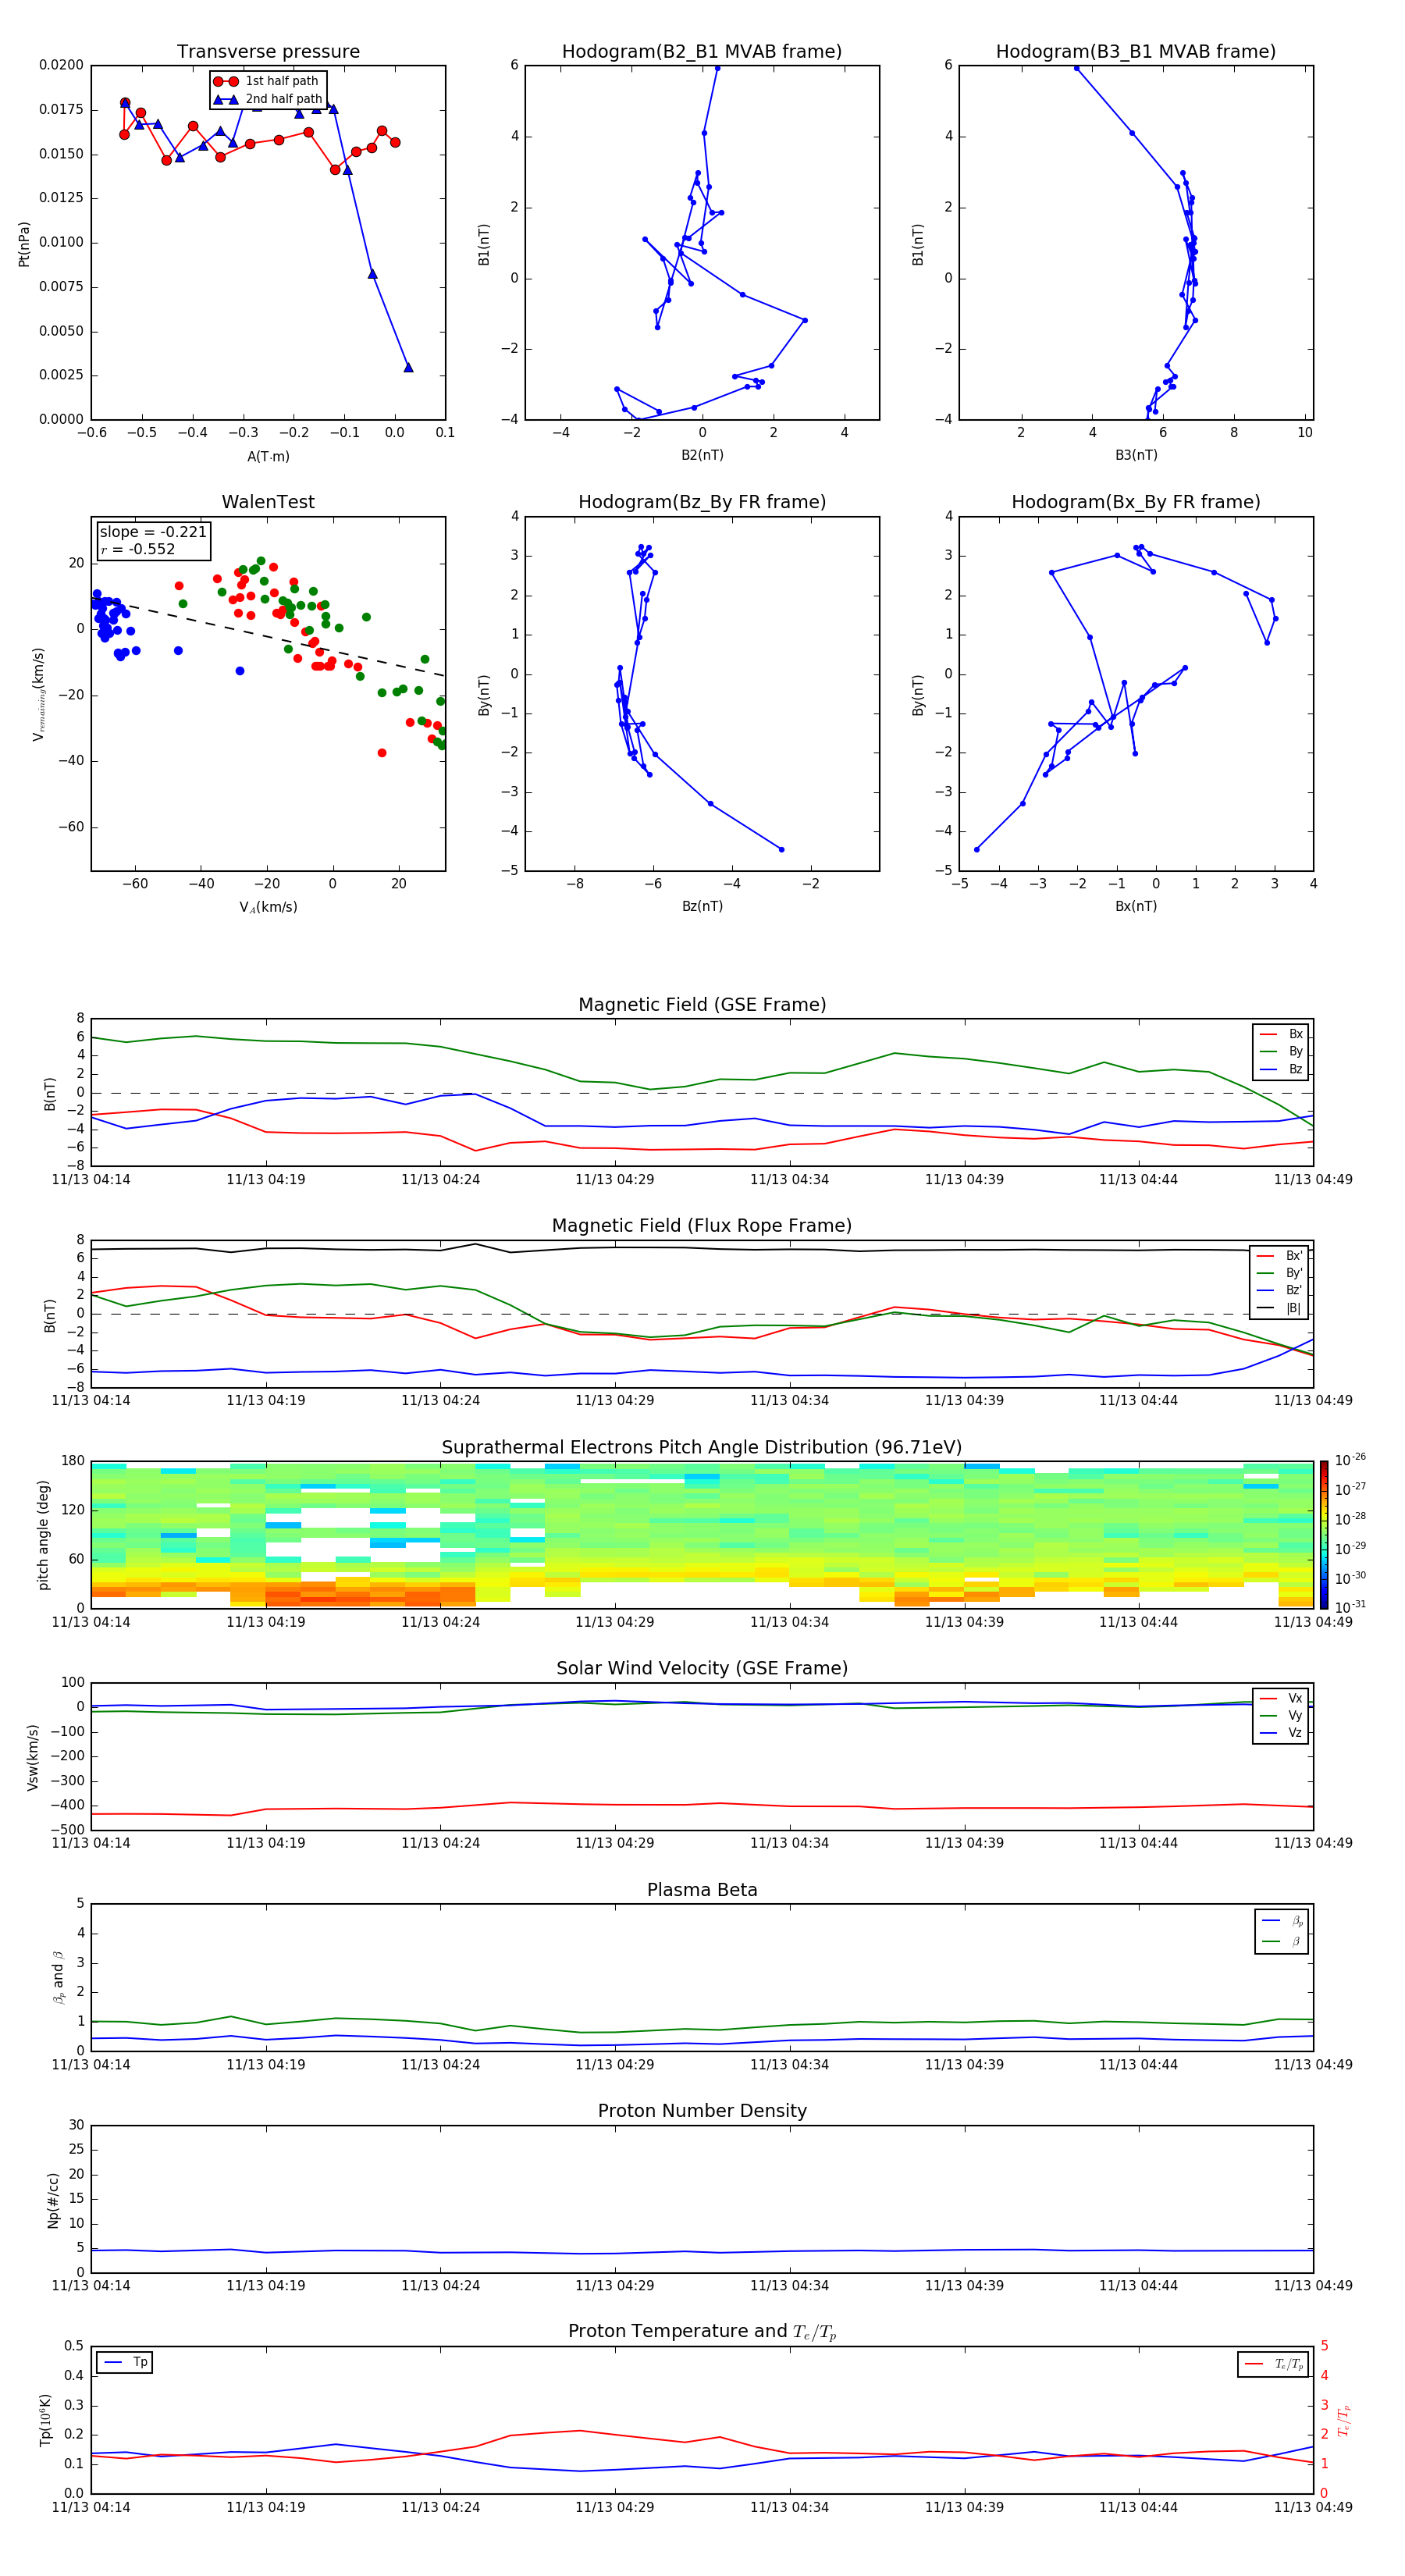Click the lowest blue triangle in pressure plot

(408, 367)
